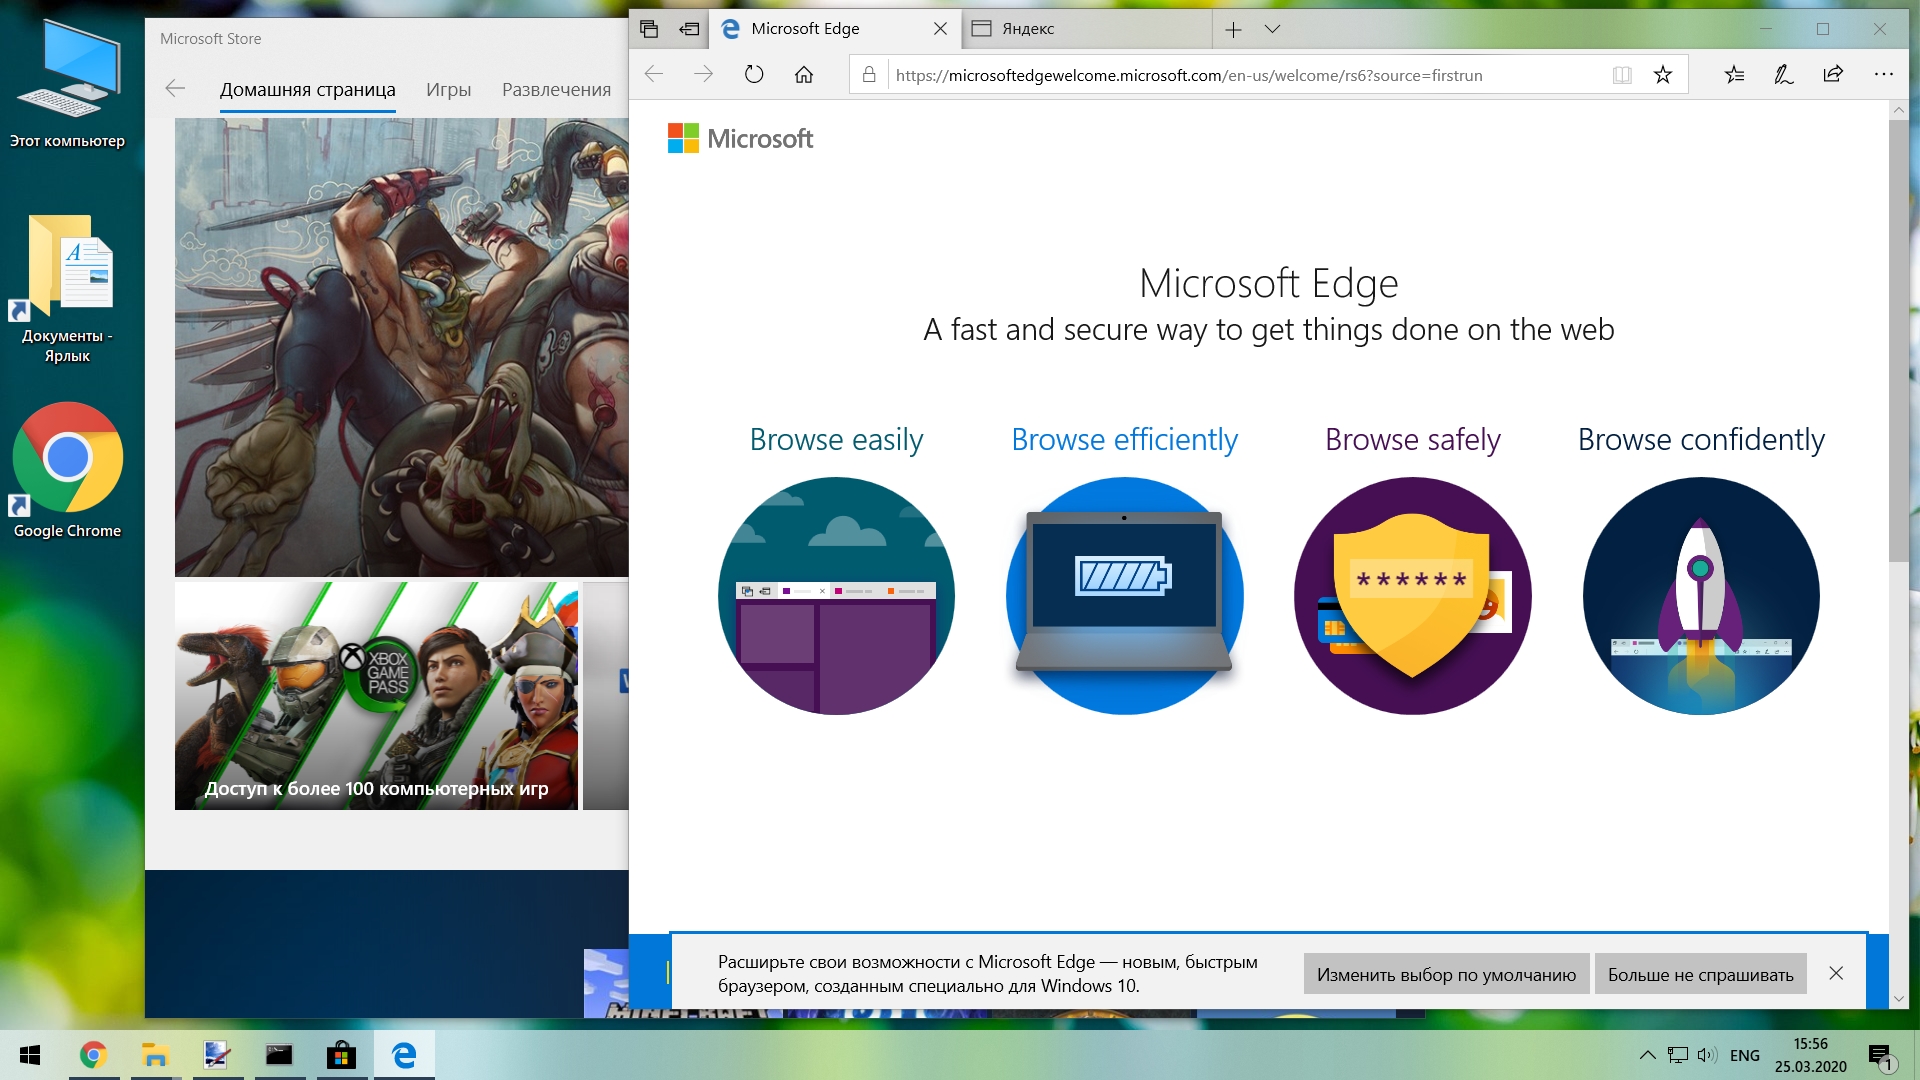
Task: Go back in Microsoft Store
Action: tap(175, 89)
